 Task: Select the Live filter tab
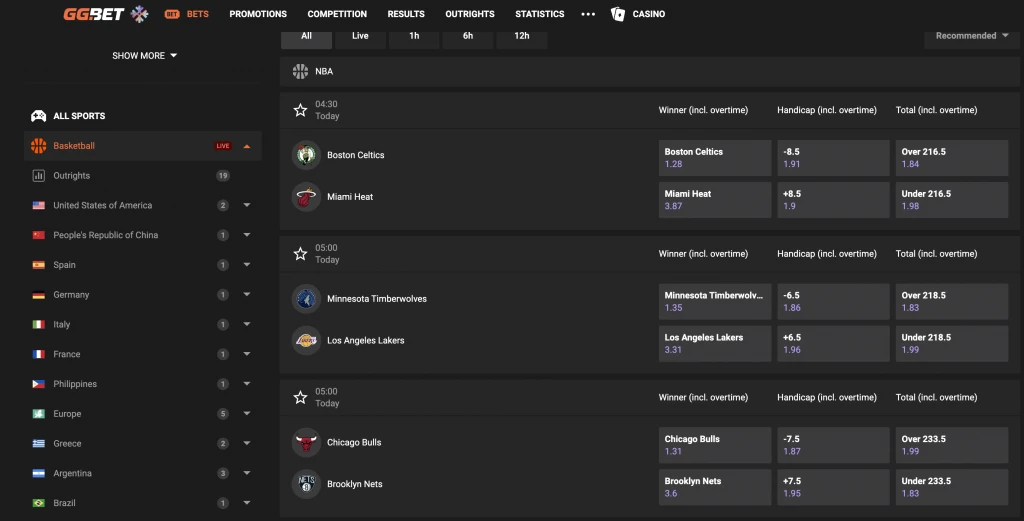coord(360,36)
